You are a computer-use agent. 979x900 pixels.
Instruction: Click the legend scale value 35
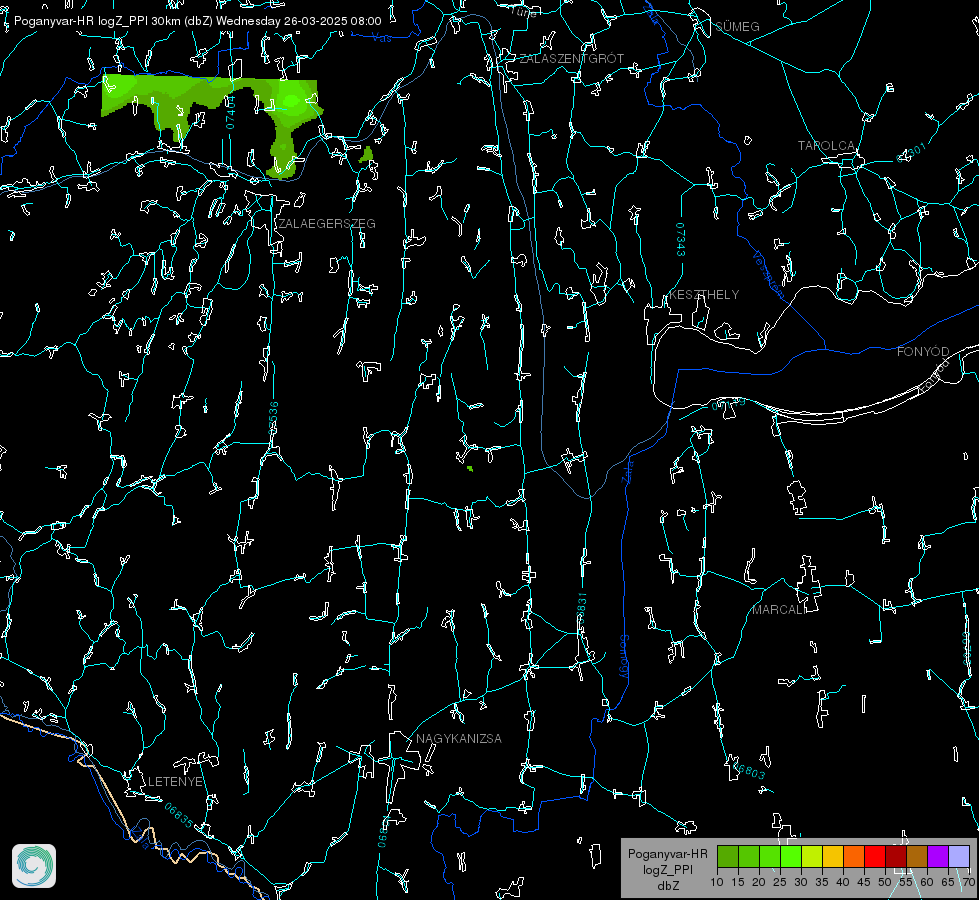tap(822, 883)
